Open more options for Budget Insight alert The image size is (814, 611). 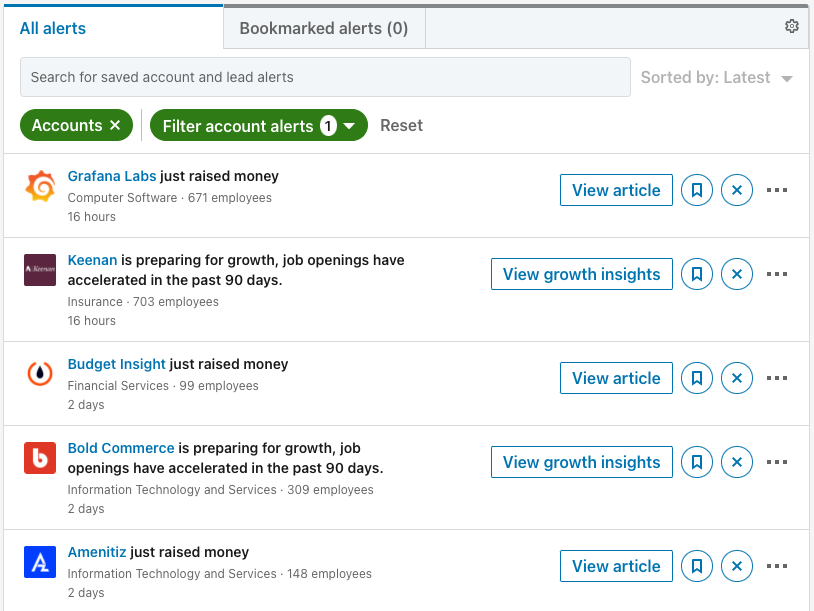tap(777, 378)
